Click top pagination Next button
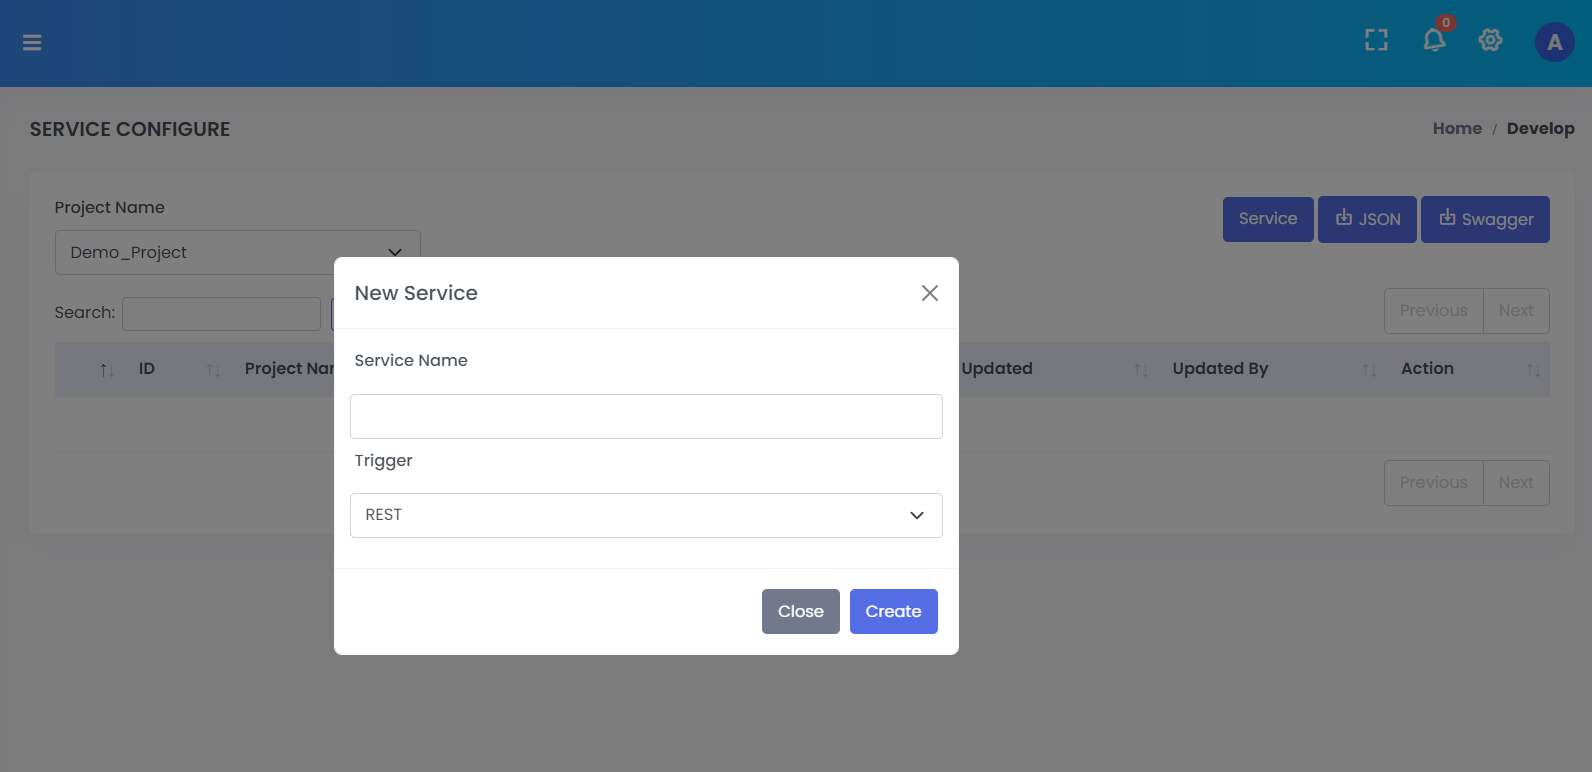 (1516, 311)
